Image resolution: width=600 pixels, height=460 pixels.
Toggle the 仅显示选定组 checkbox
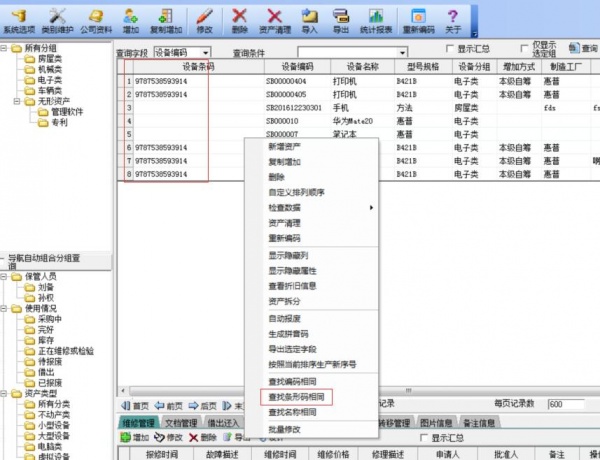point(525,48)
